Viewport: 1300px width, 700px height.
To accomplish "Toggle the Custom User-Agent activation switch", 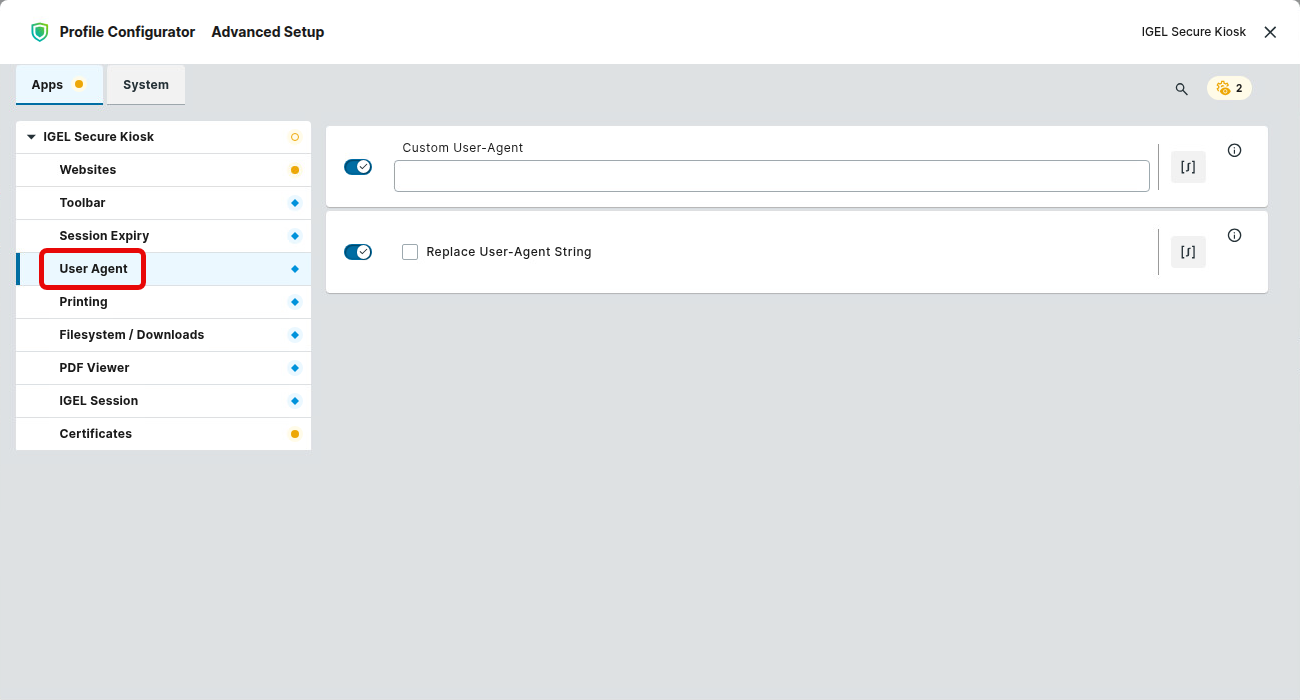I will (x=357, y=167).
